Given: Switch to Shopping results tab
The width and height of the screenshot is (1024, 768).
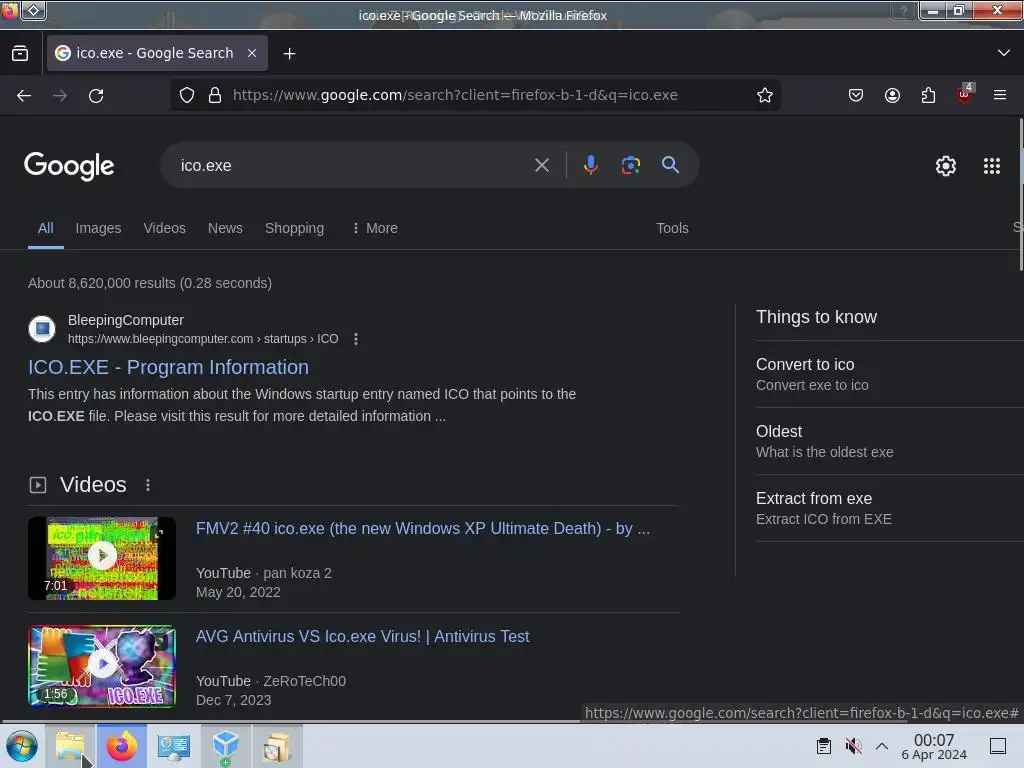Looking at the screenshot, I should (294, 228).
